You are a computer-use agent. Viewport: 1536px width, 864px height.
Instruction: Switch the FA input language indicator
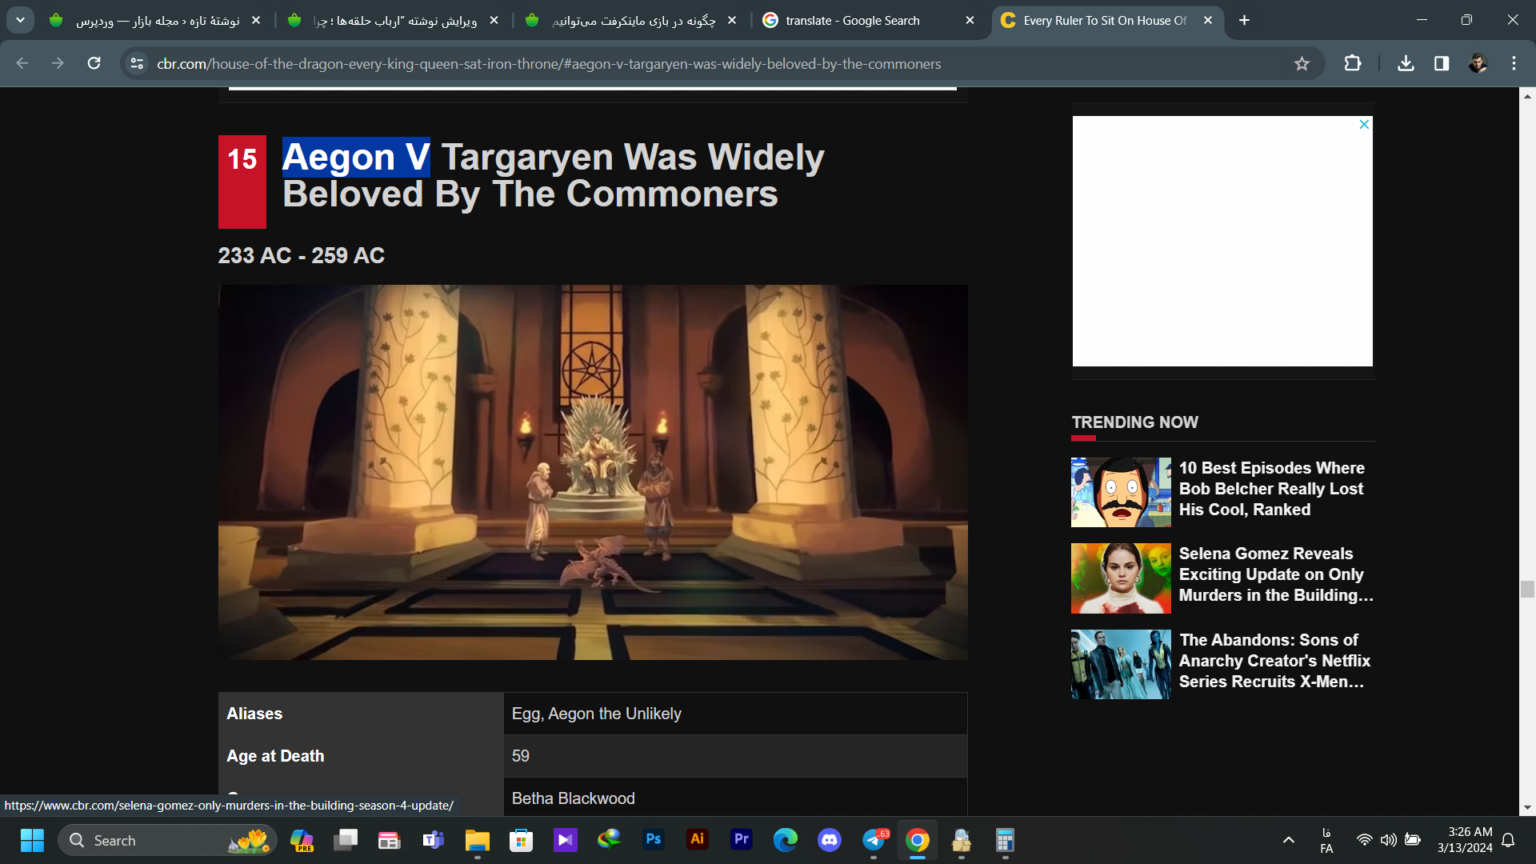point(1327,840)
